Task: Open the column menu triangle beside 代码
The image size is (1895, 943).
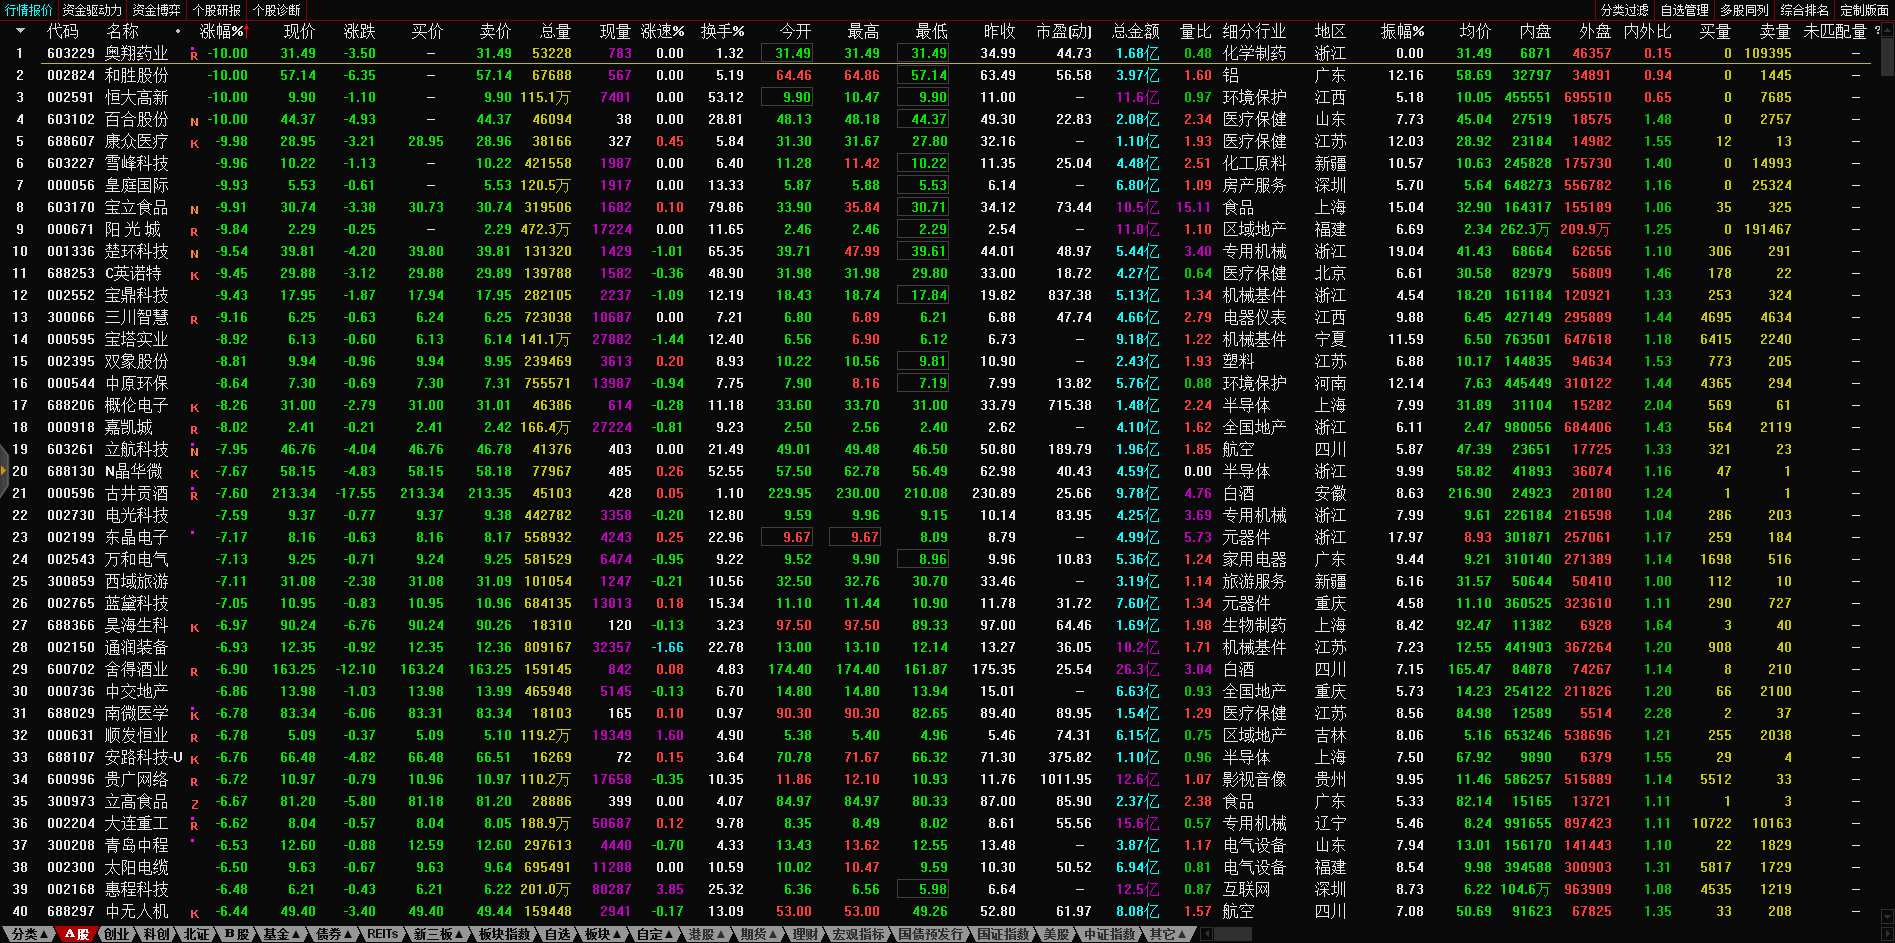Action: [x=20, y=32]
